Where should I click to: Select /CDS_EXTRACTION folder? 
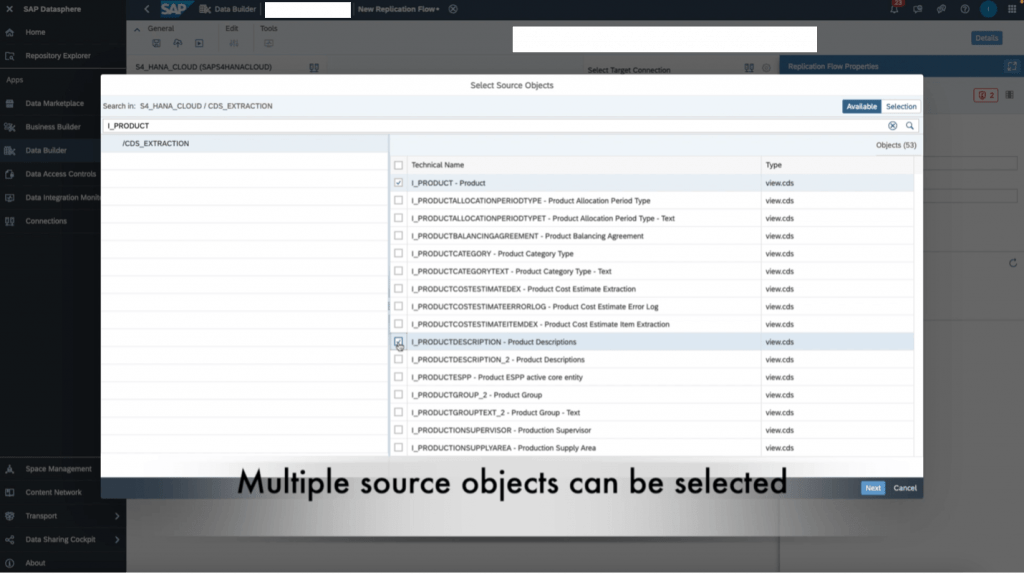pyautogui.click(x=245, y=144)
